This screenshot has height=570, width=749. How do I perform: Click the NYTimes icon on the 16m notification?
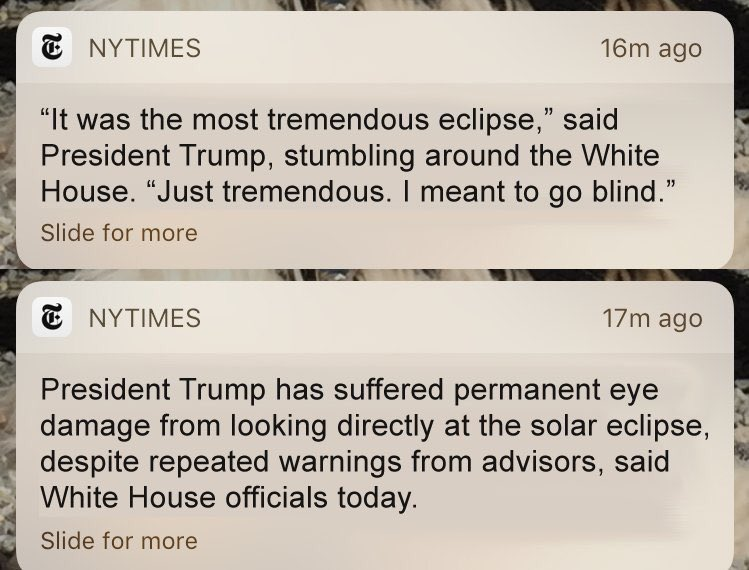tap(51, 48)
